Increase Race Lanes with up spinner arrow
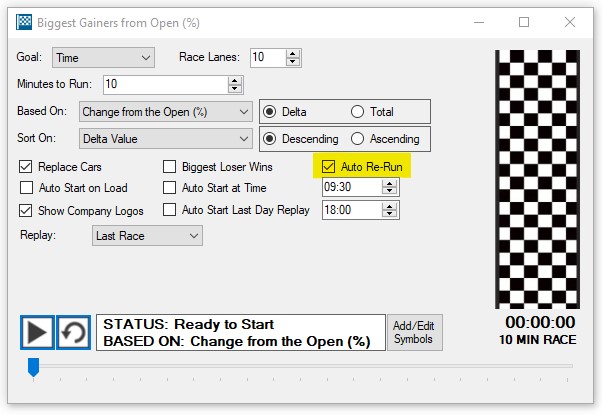The height and width of the screenshot is (415, 602). click(292, 54)
